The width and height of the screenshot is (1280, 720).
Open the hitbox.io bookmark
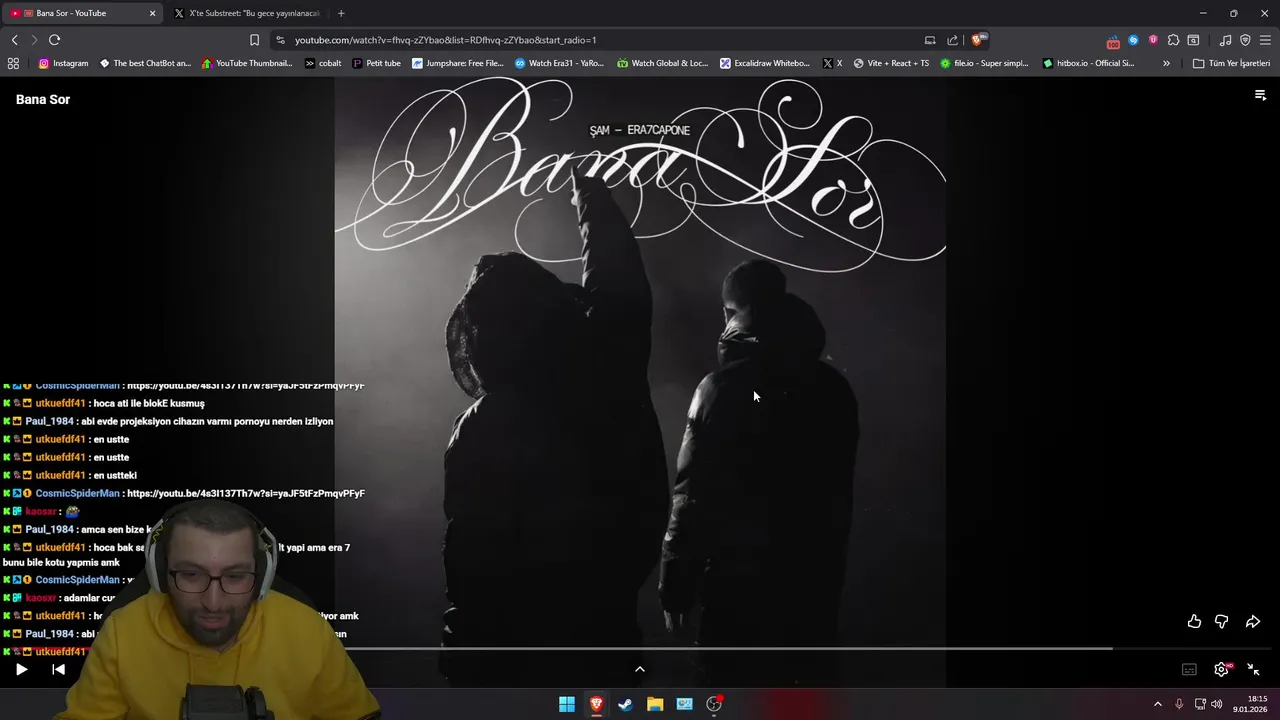pos(1088,63)
